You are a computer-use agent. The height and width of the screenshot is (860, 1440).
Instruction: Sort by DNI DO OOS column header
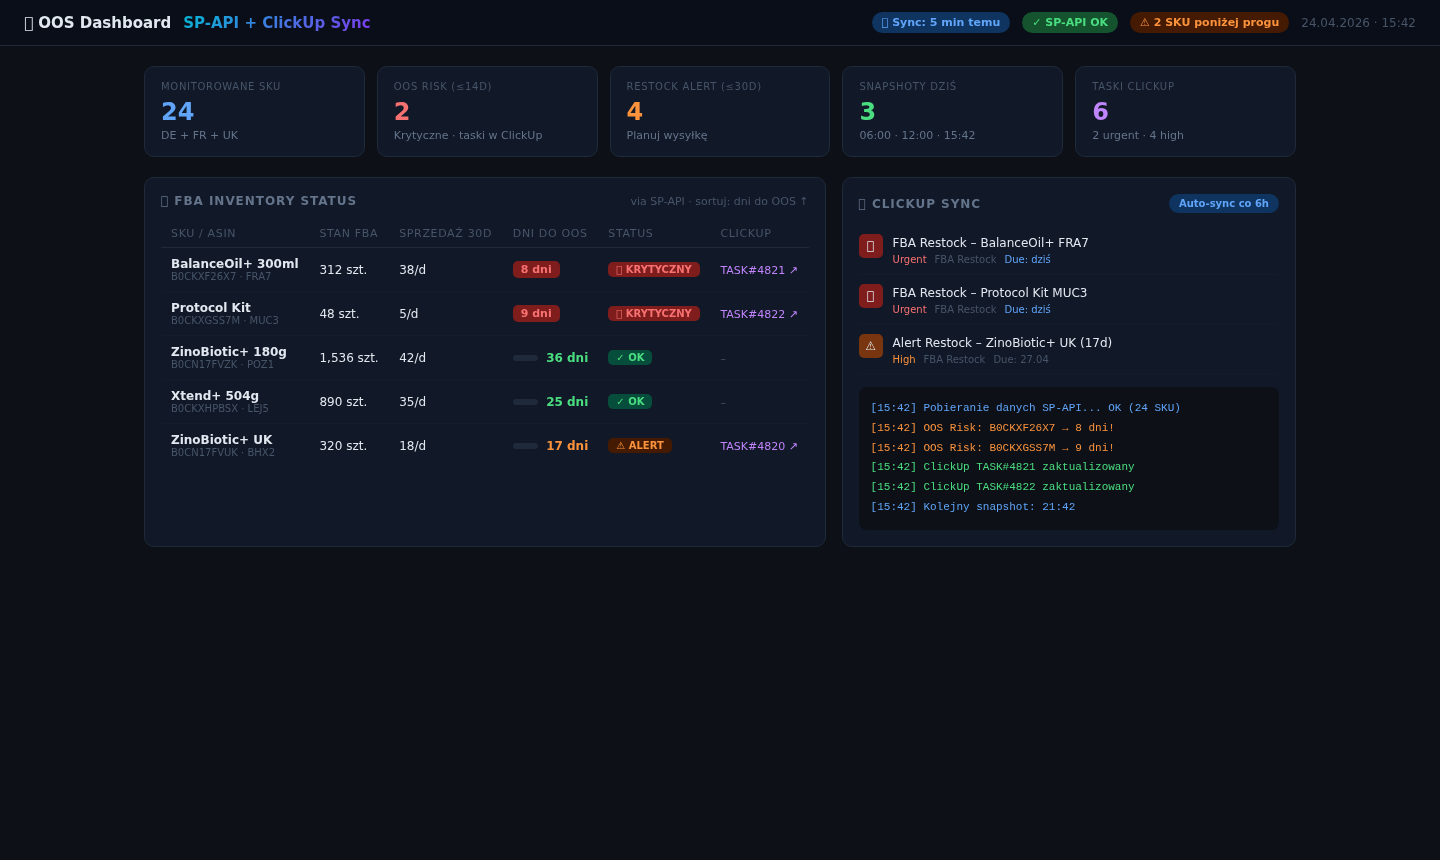(x=550, y=233)
